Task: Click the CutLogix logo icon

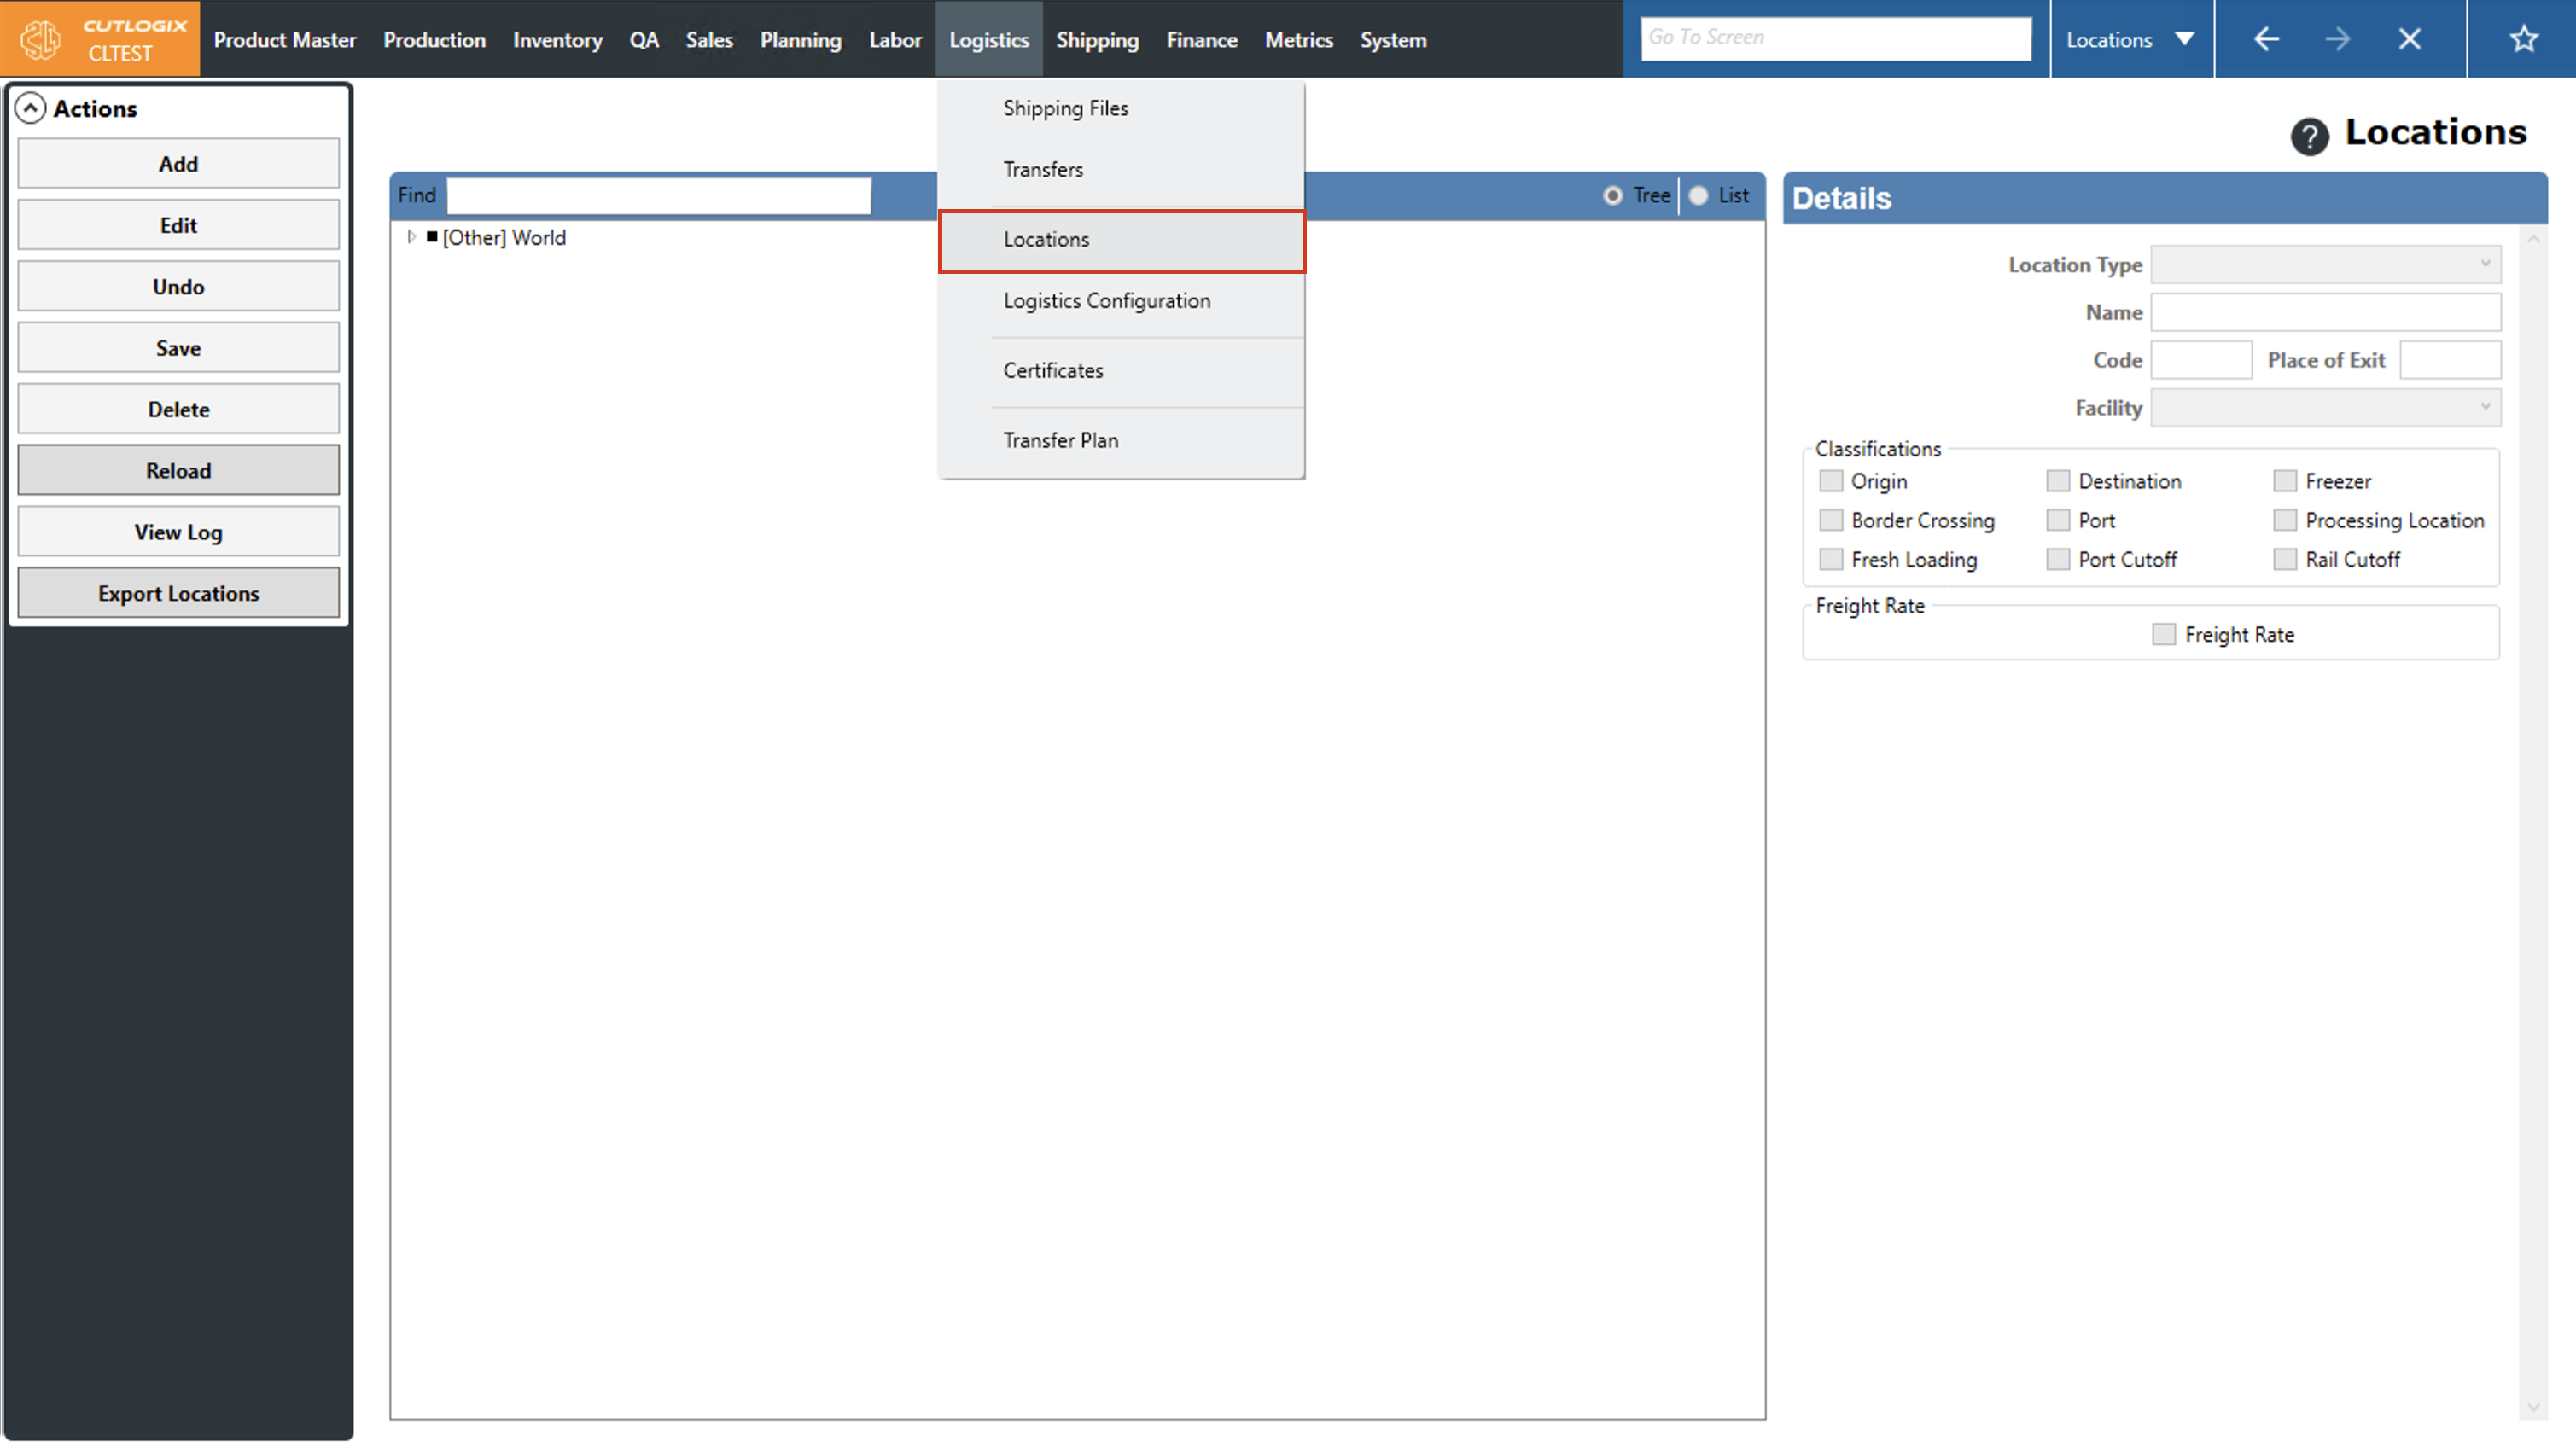Action: (41, 39)
